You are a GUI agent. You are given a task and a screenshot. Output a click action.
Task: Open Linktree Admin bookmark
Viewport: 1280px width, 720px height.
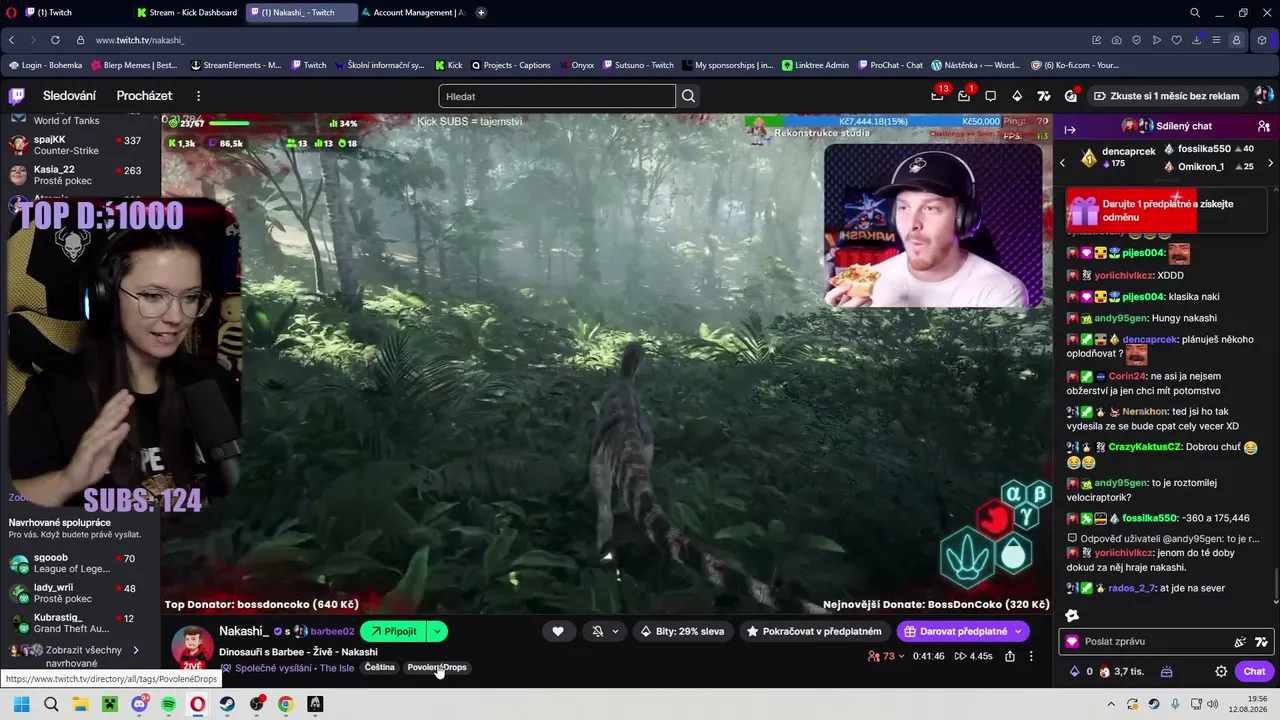coord(816,65)
